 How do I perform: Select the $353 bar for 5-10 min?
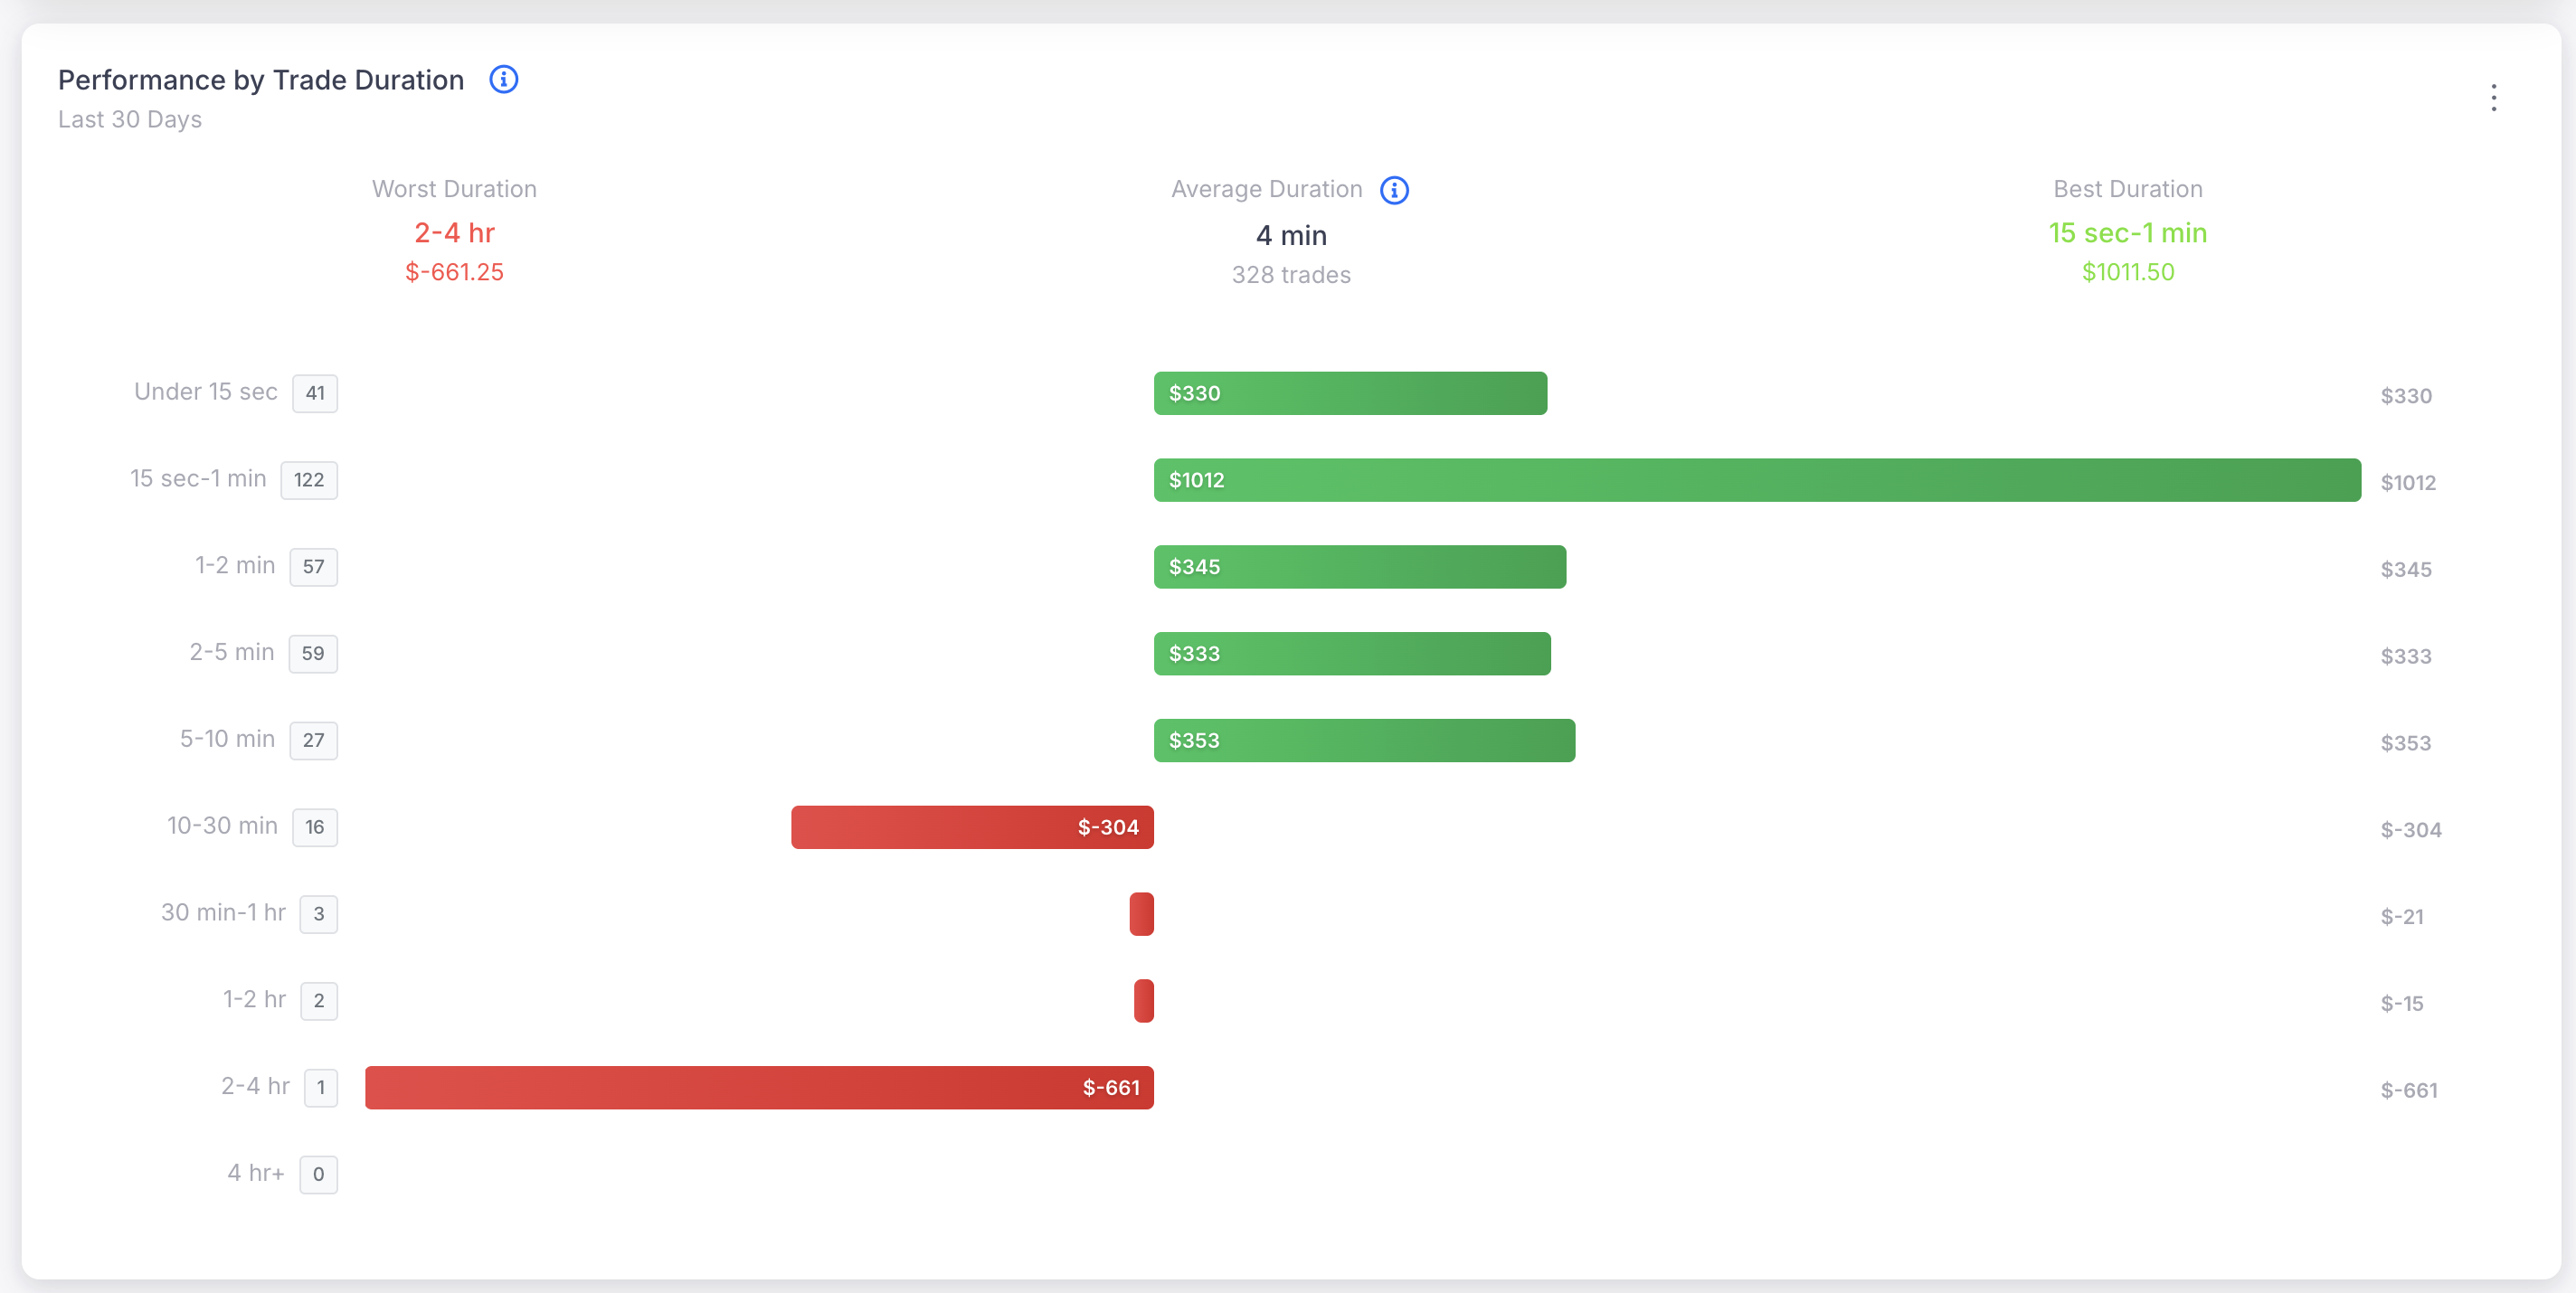(x=1363, y=740)
